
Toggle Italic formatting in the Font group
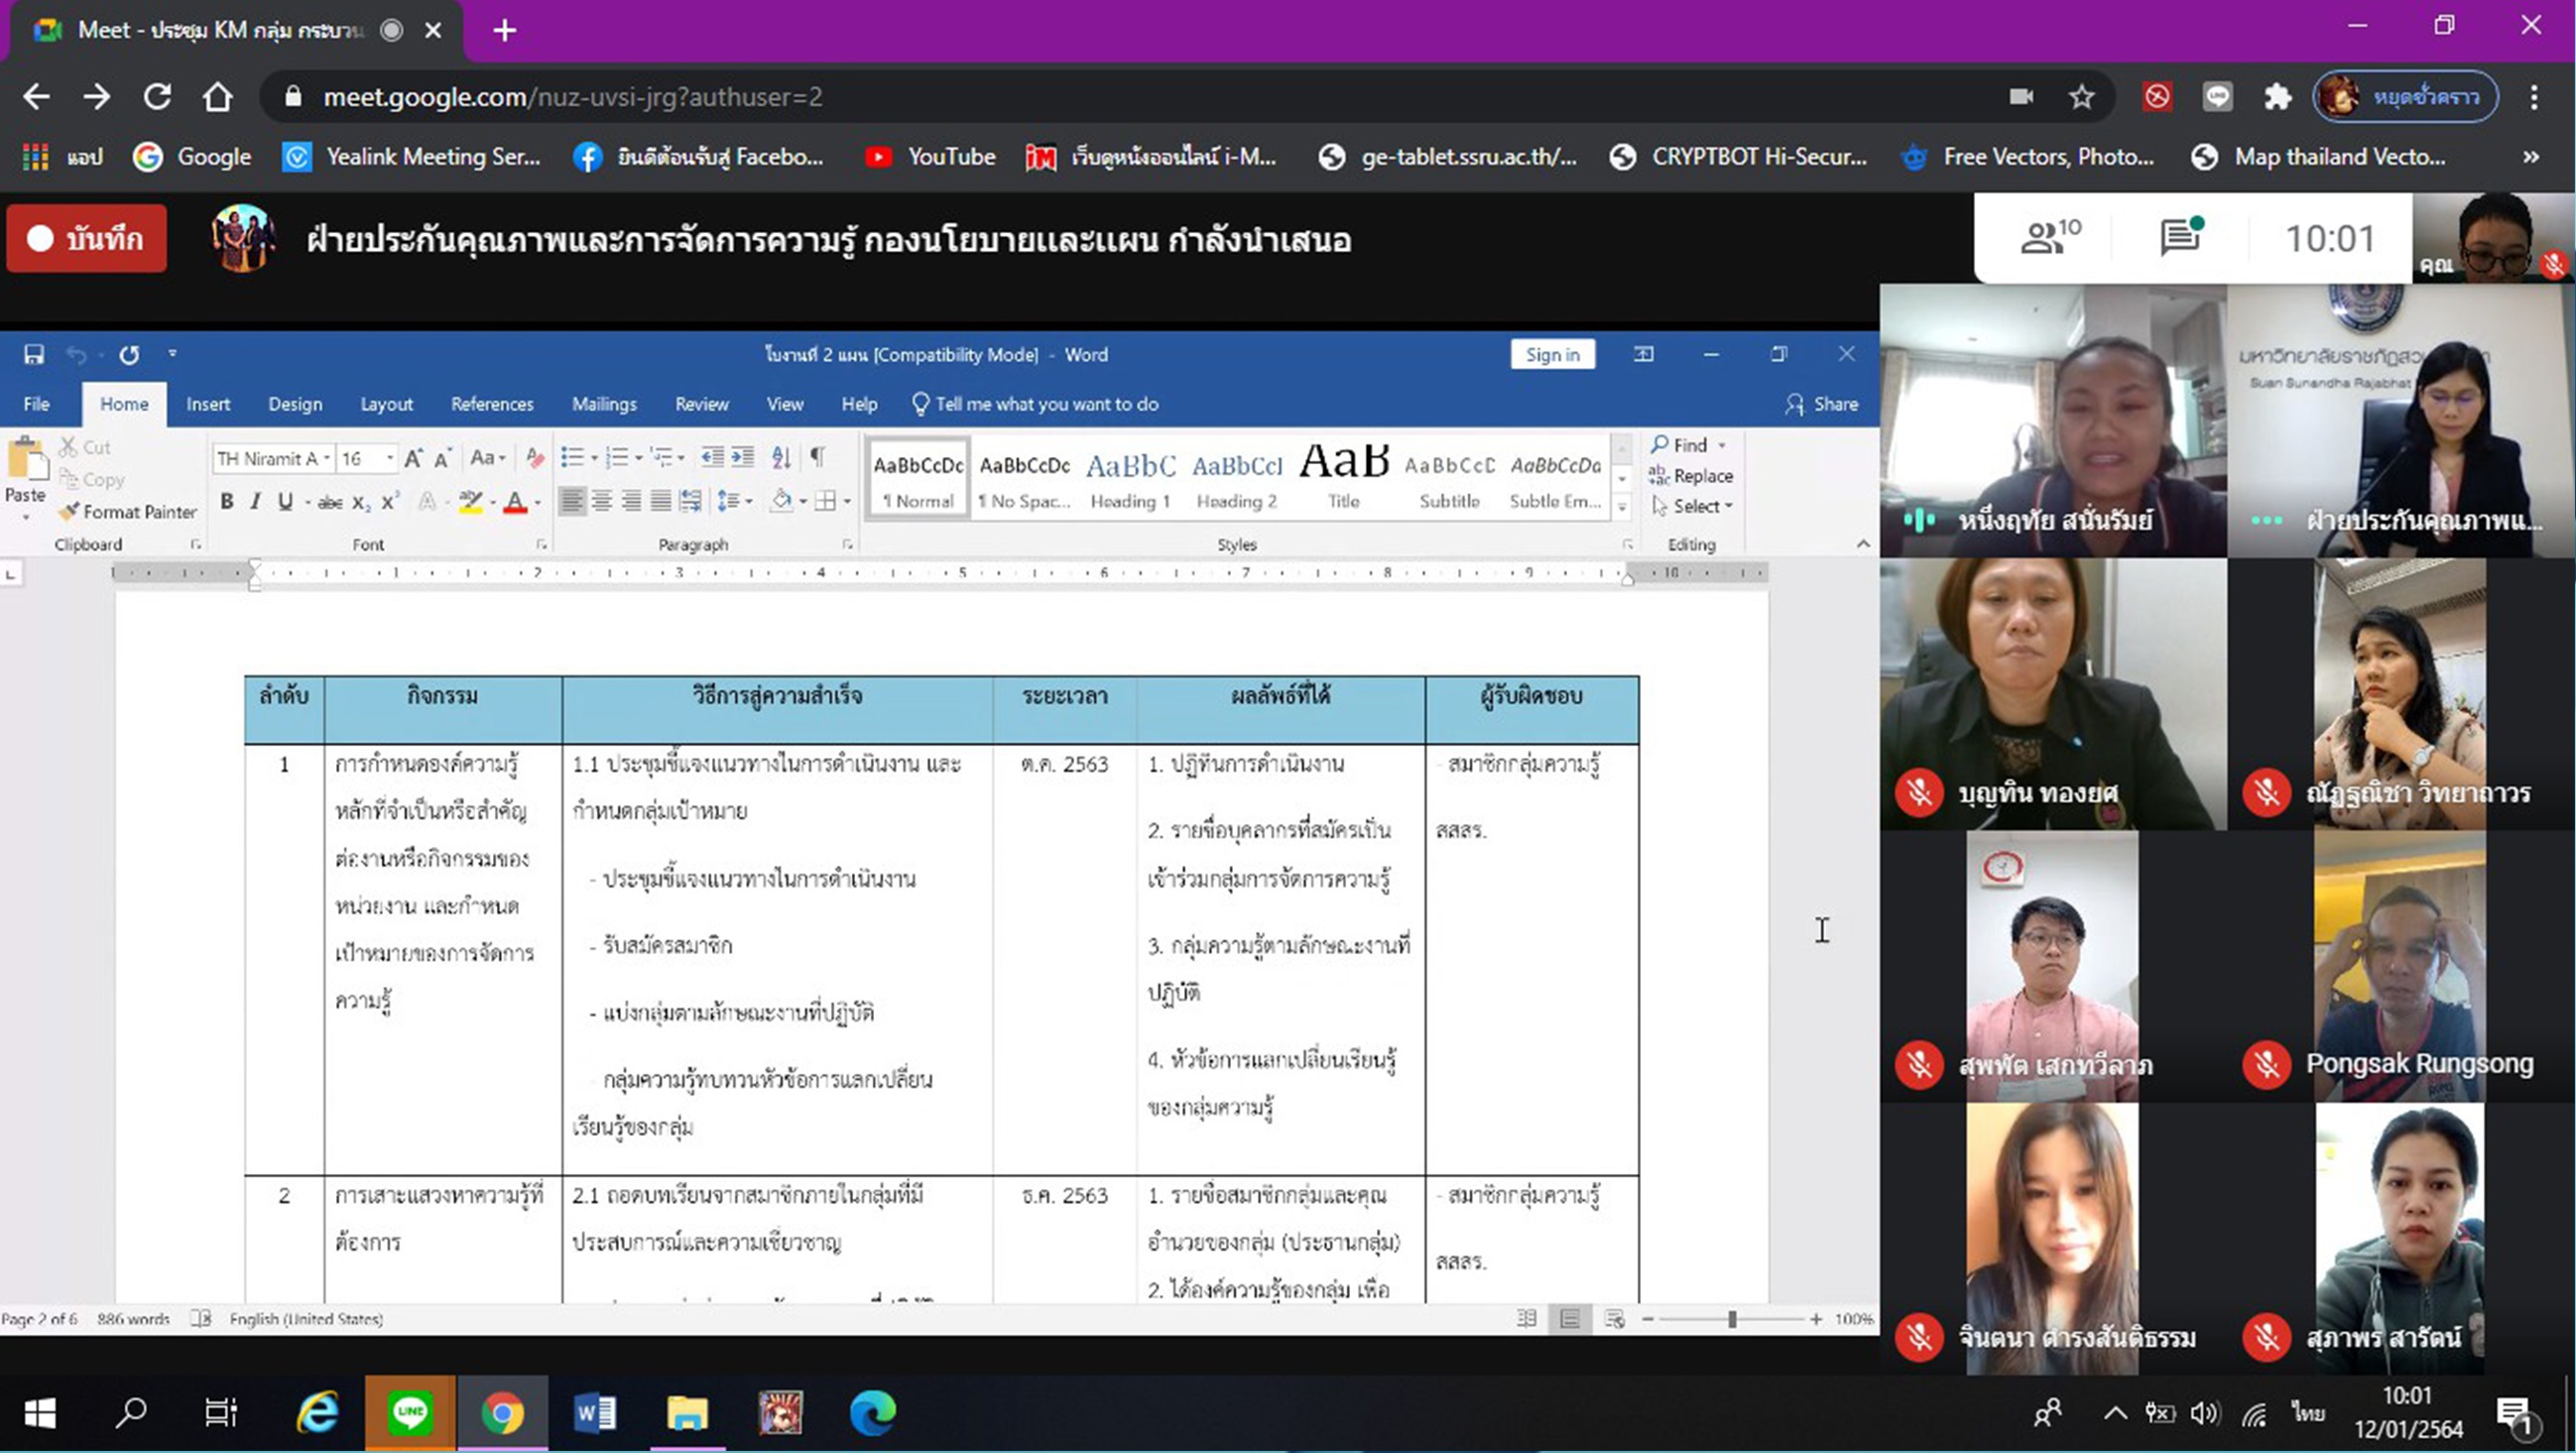click(256, 502)
